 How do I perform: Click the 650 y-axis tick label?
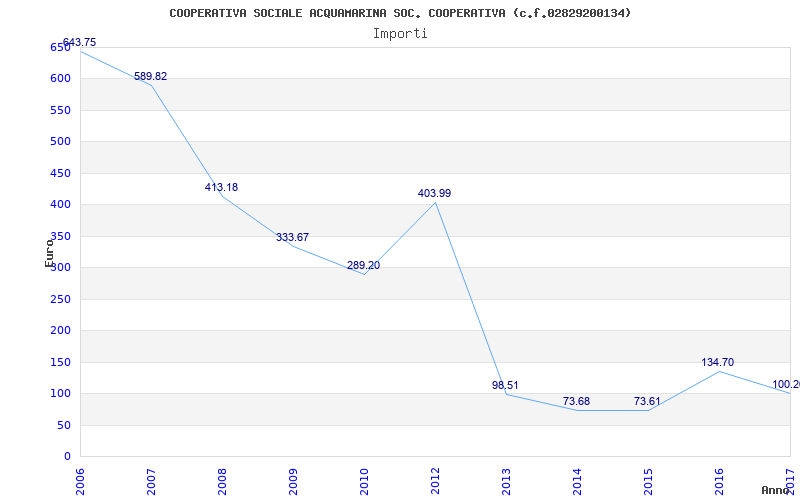pyautogui.click(x=60, y=47)
